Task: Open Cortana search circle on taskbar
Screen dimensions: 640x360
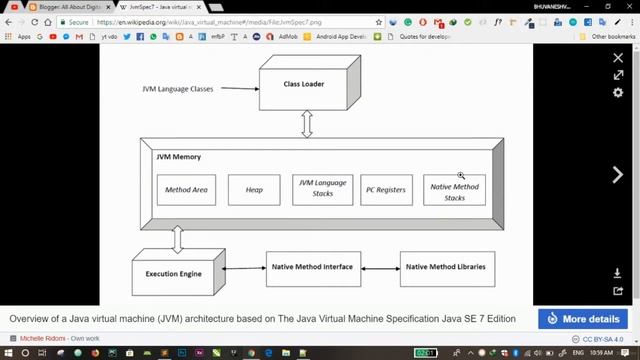Action: click(x=25, y=353)
